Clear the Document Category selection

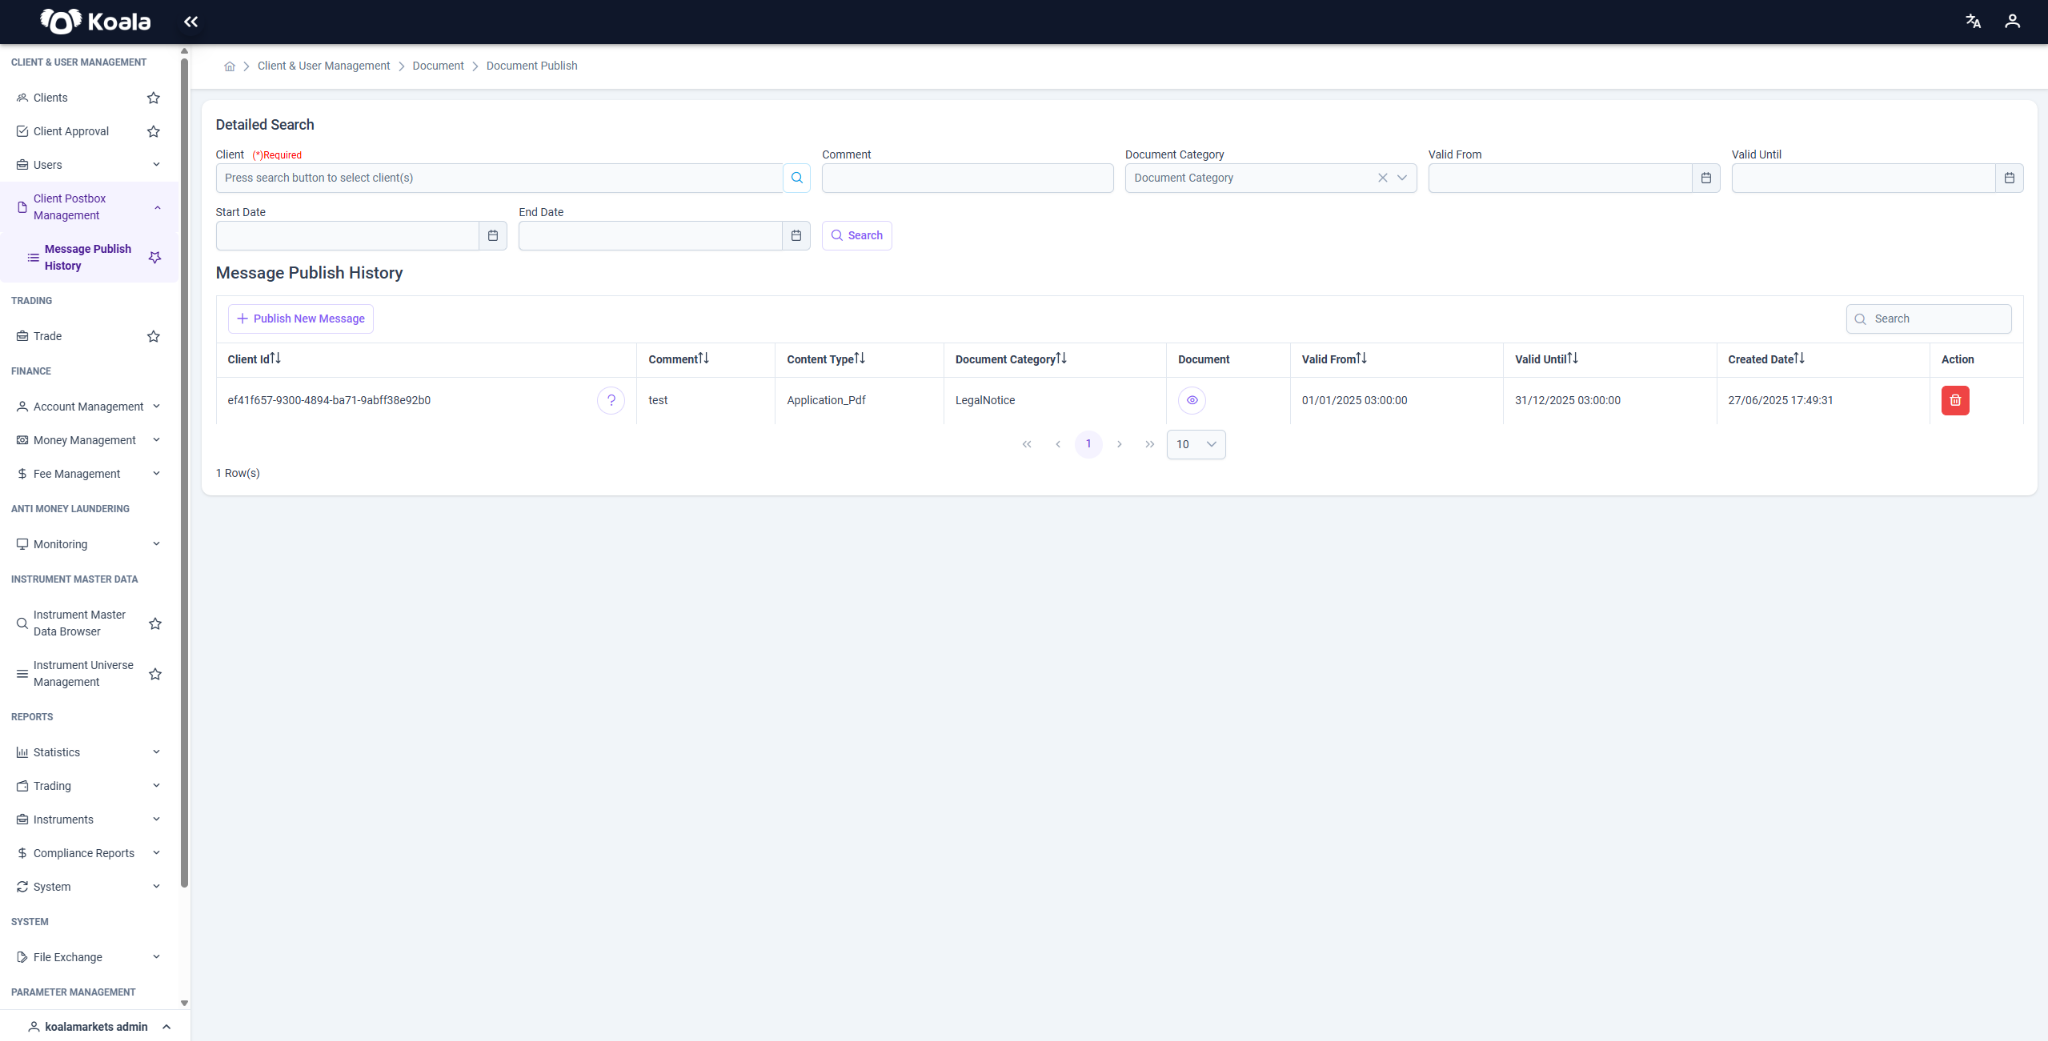click(x=1383, y=178)
